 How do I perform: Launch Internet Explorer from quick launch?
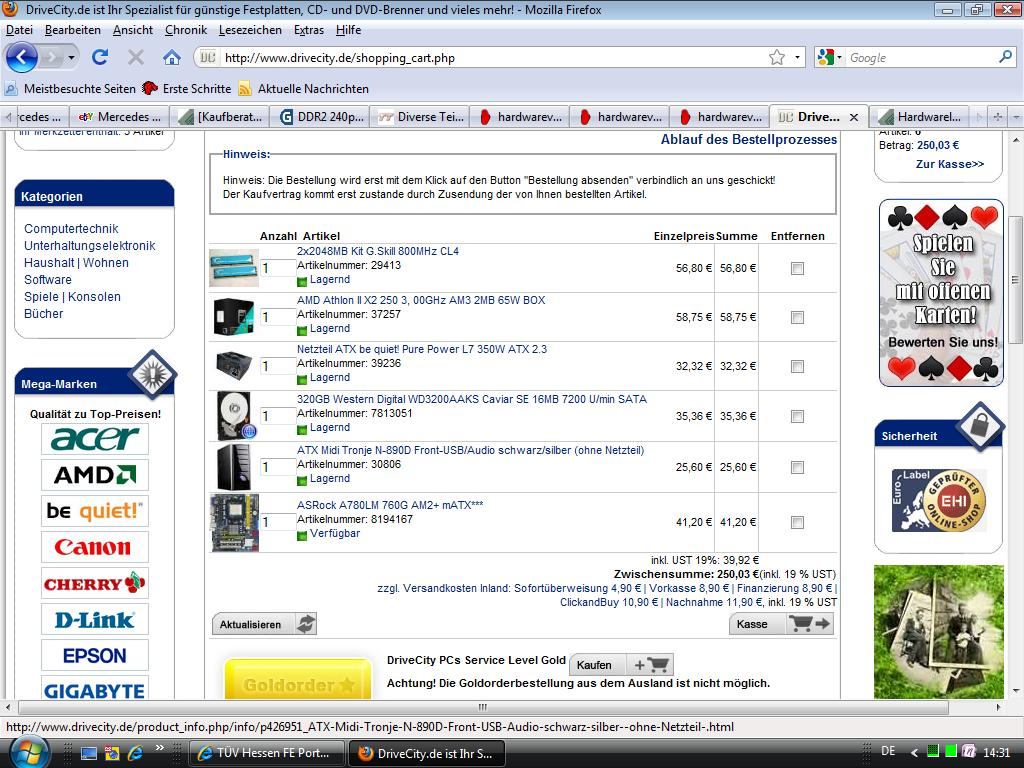click(x=135, y=753)
